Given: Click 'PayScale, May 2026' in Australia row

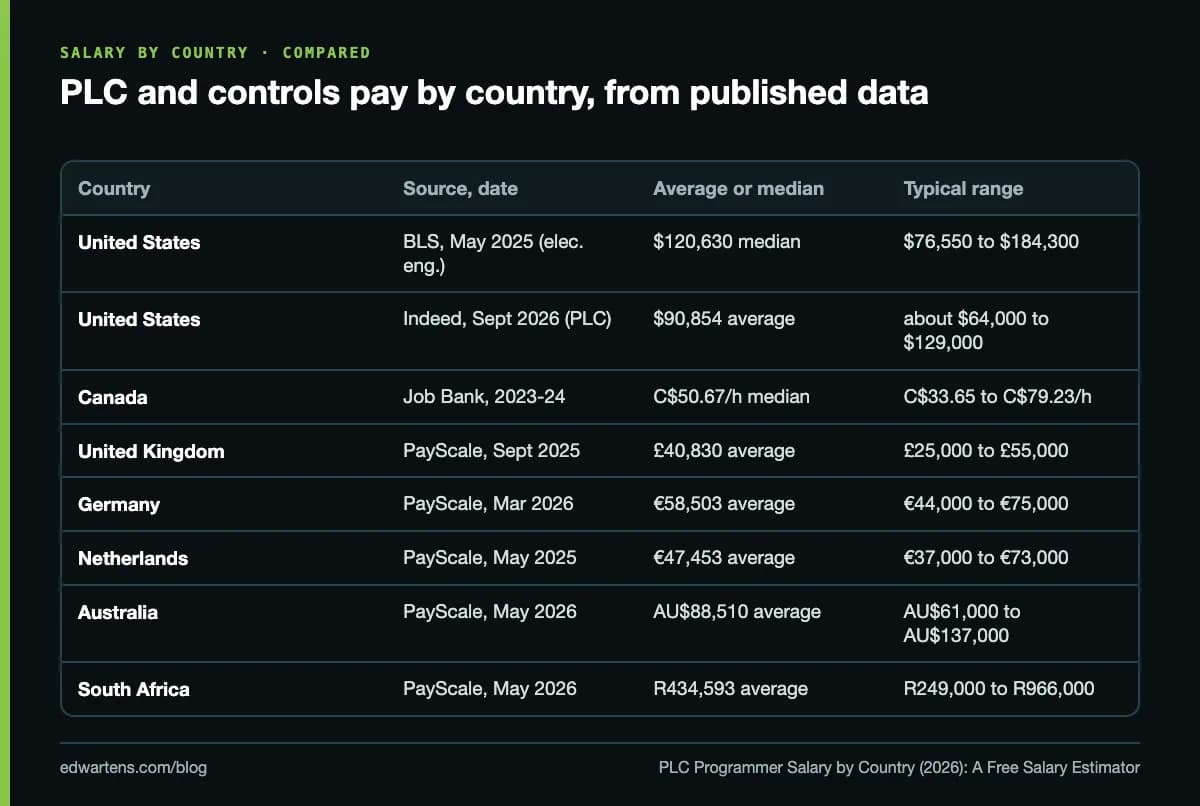Looking at the screenshot, I should pos(490,612).
